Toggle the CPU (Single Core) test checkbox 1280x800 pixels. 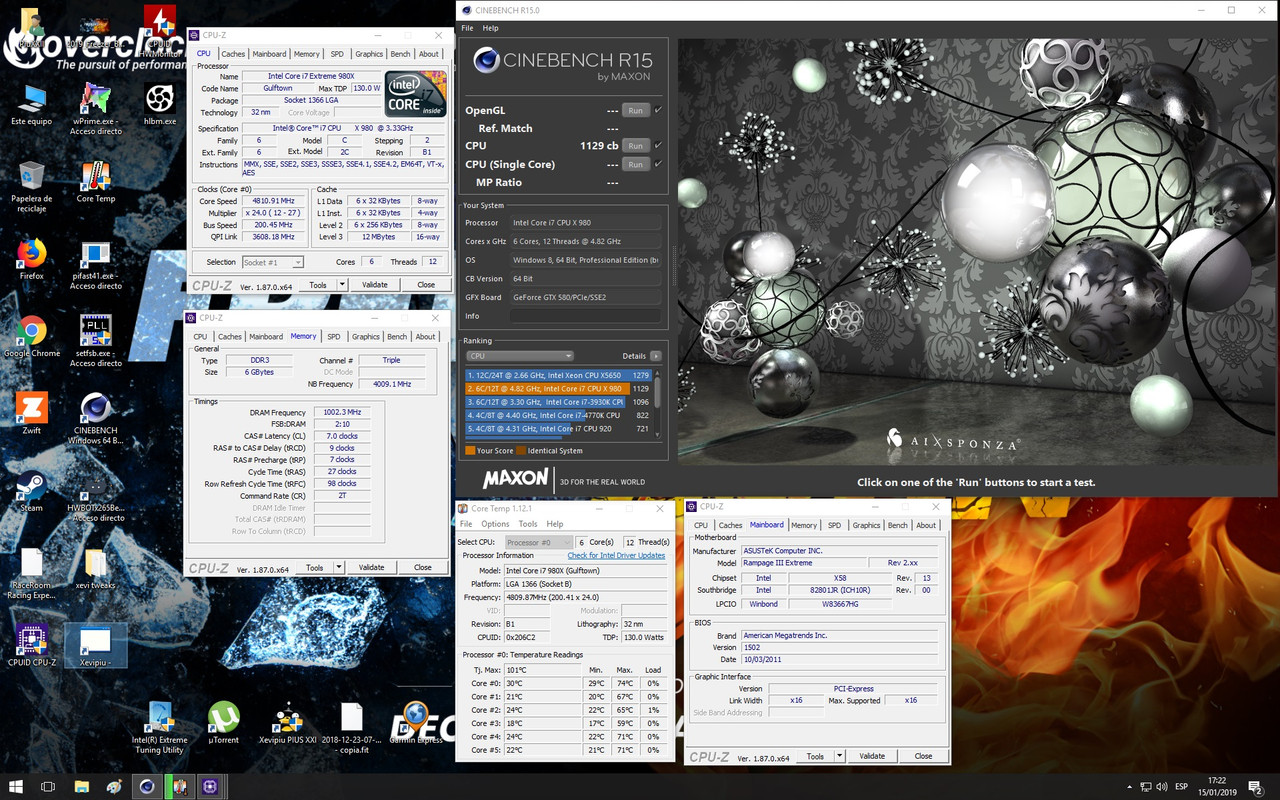tap(657, 164)
